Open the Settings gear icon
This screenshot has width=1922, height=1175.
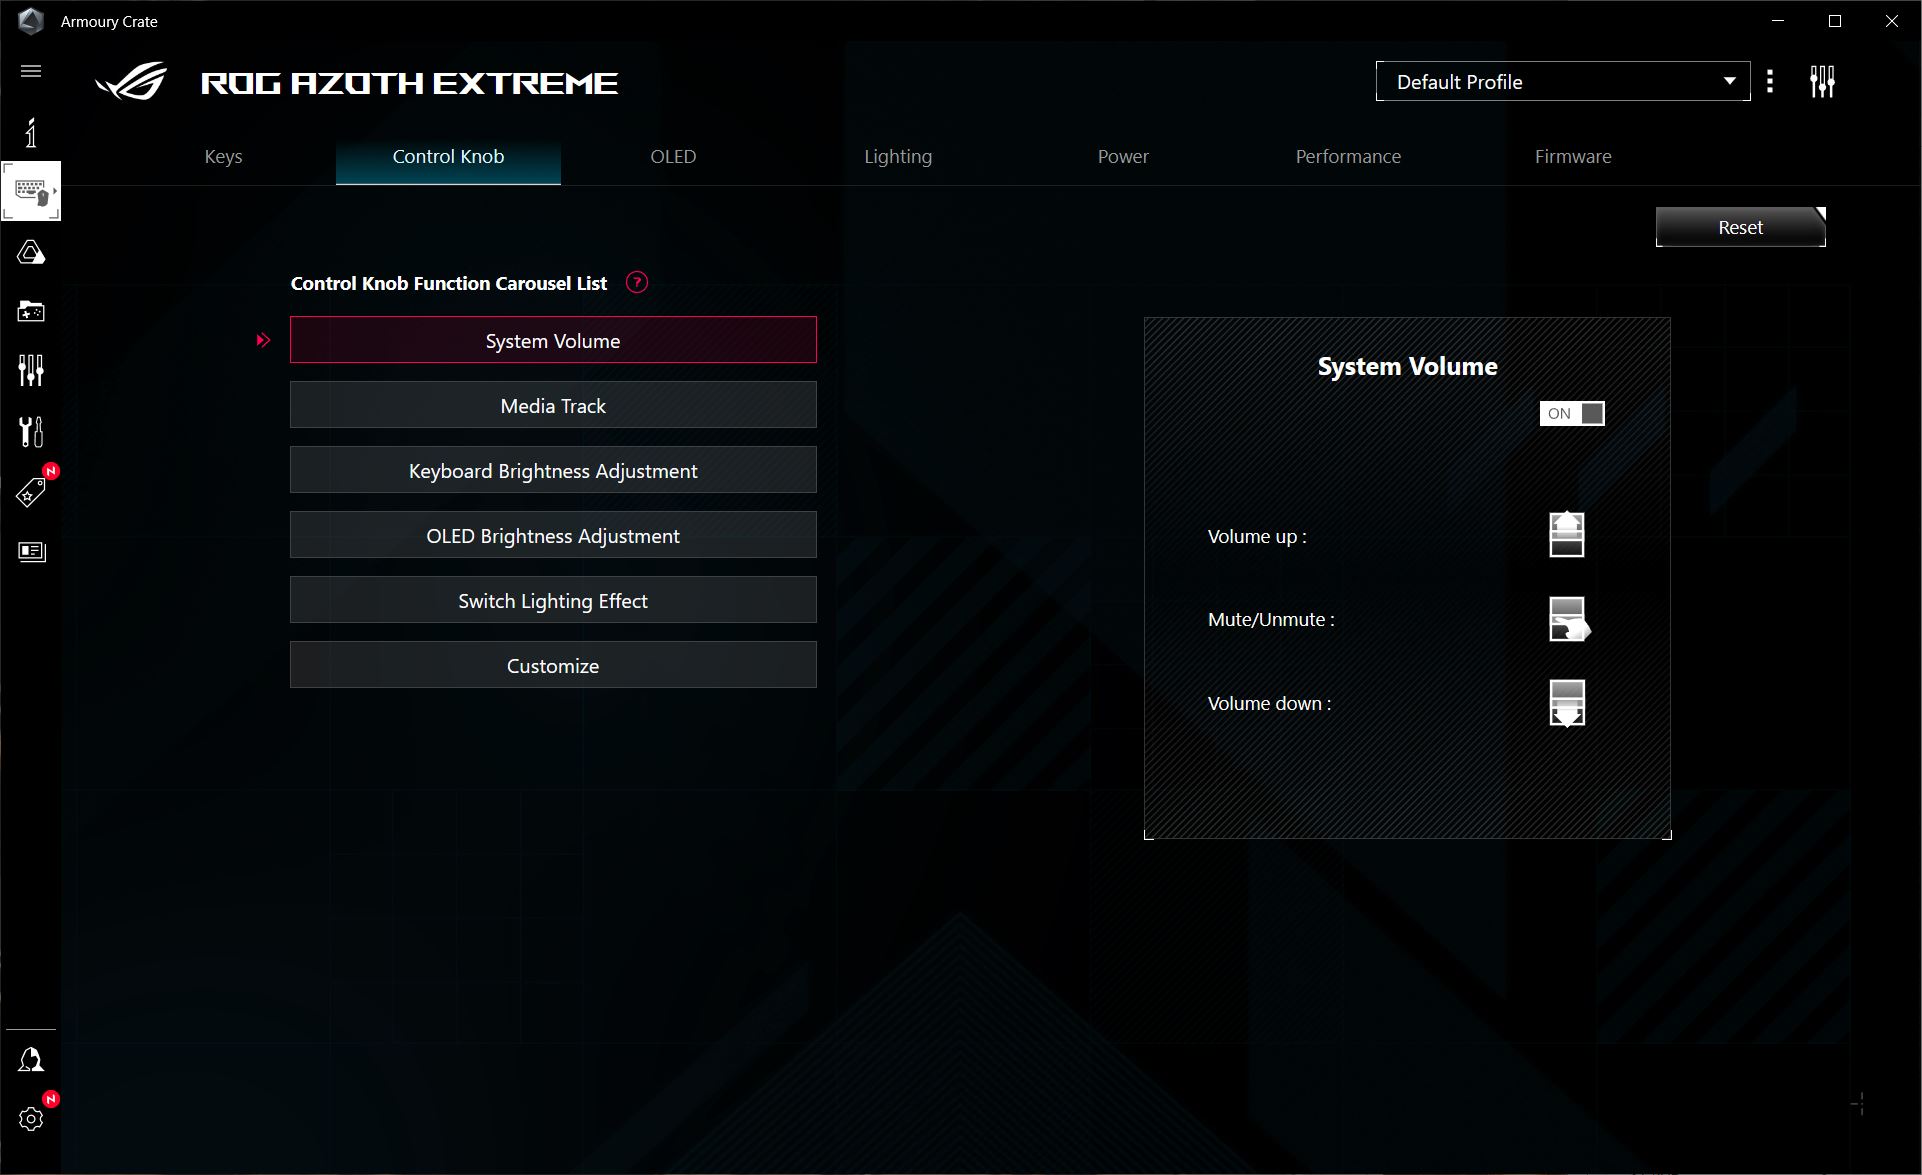(x=31, y=1119)
